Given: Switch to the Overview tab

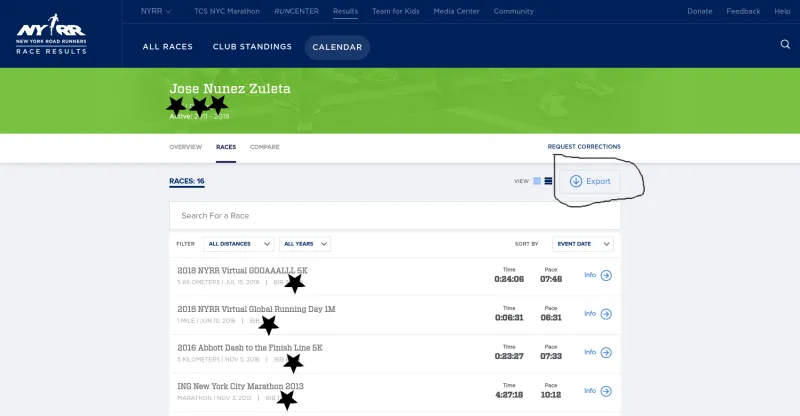Looking at the screenshot, I should click(x=186, y=147).
